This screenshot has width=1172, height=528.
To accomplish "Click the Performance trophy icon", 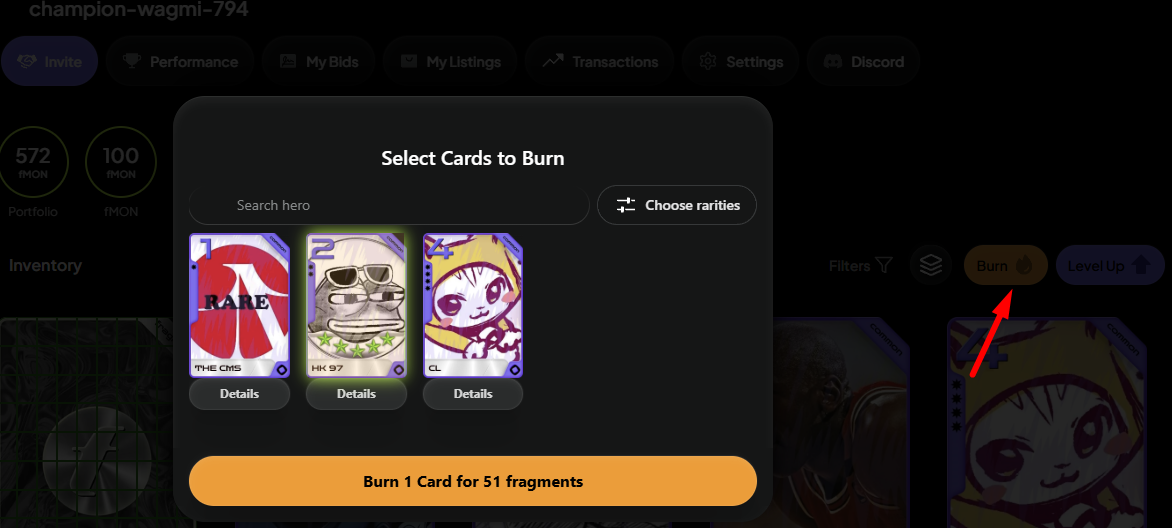I will click(132, 62).
